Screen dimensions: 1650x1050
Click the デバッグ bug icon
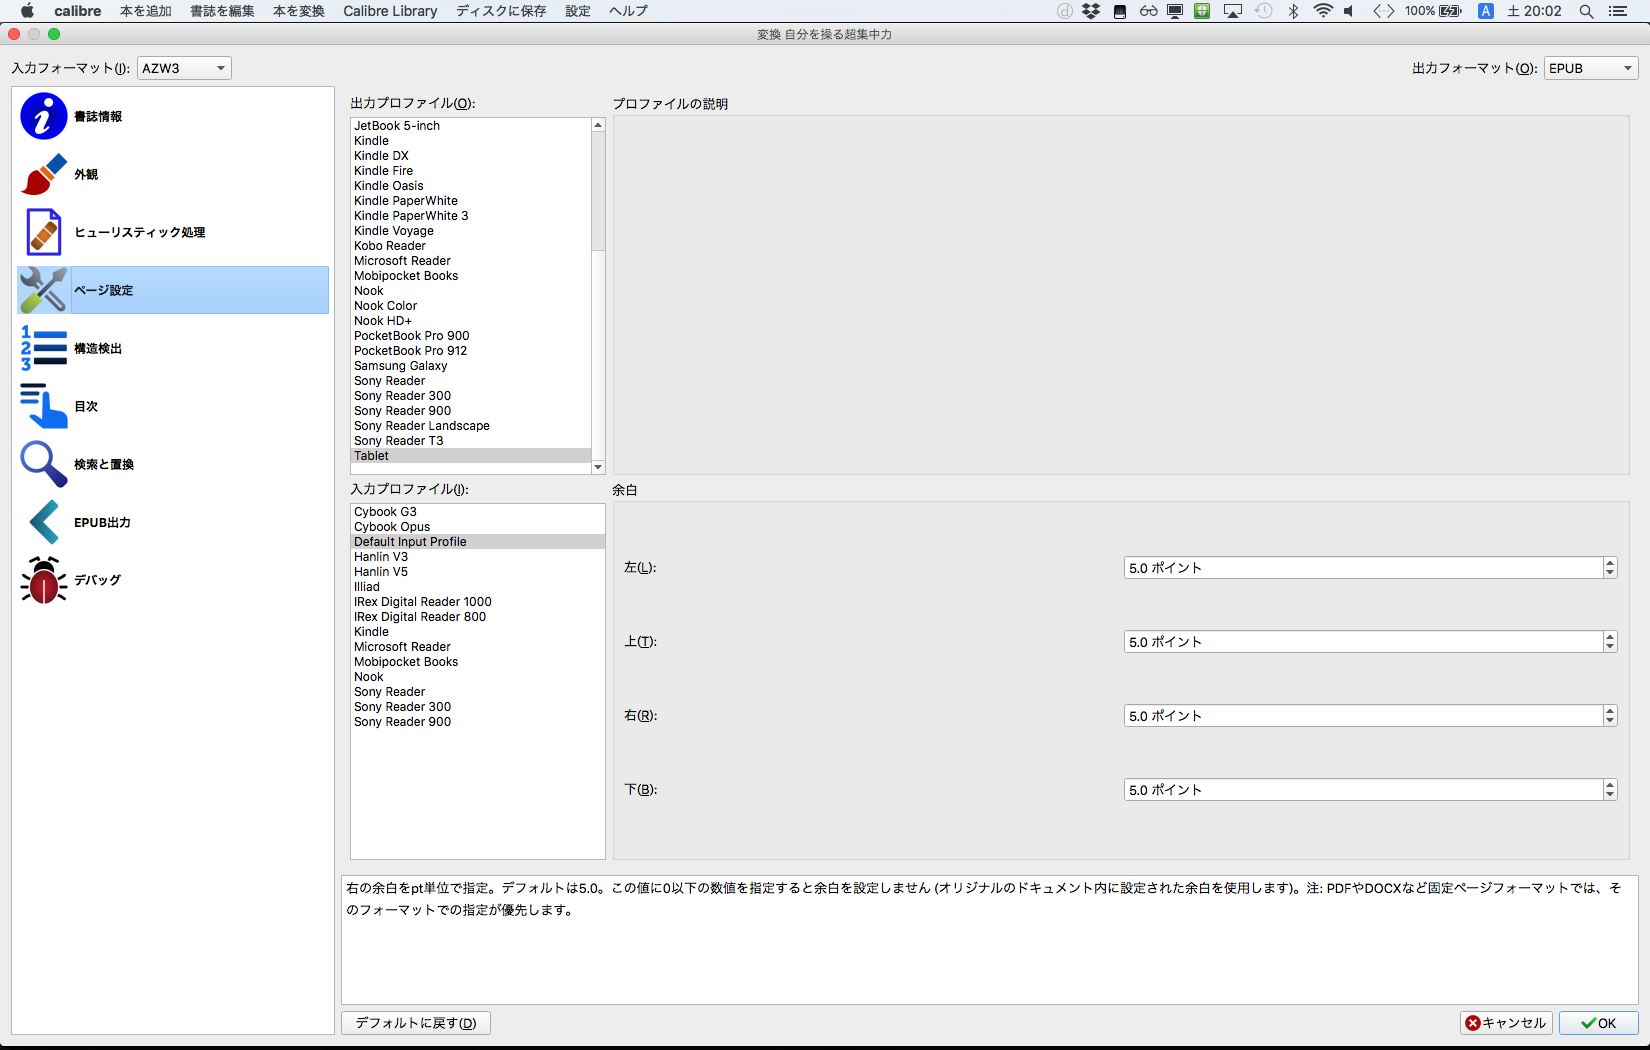pos(43,580)
